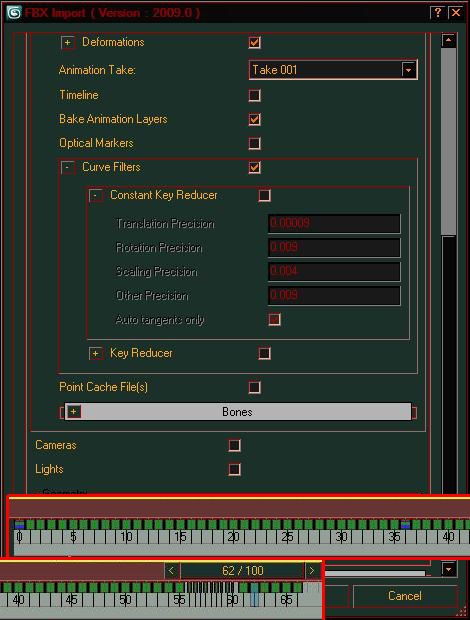Collapse the Constant Key Reducer group

point(96,195)
